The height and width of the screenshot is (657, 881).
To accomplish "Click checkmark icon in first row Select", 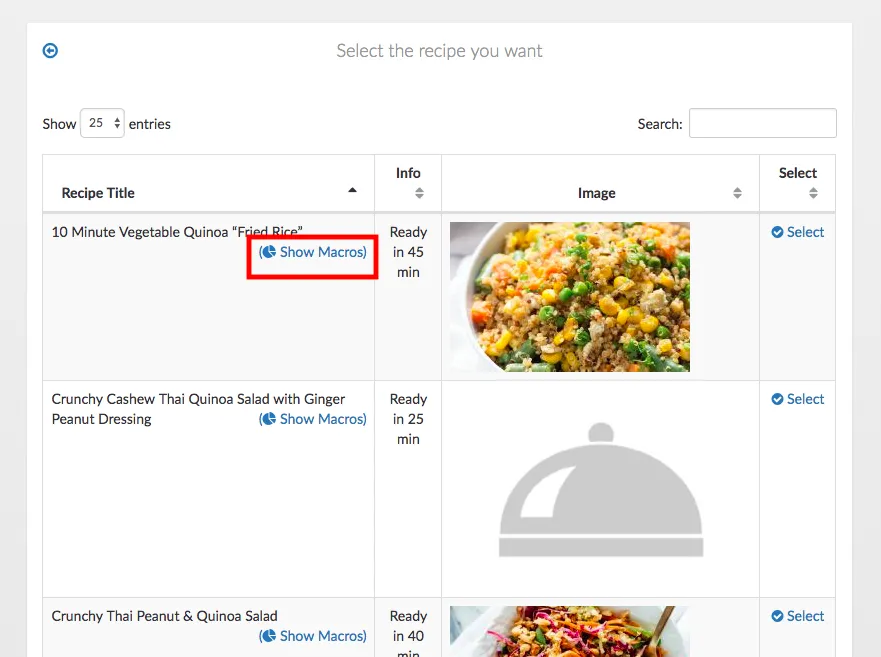I will [777, 232].
